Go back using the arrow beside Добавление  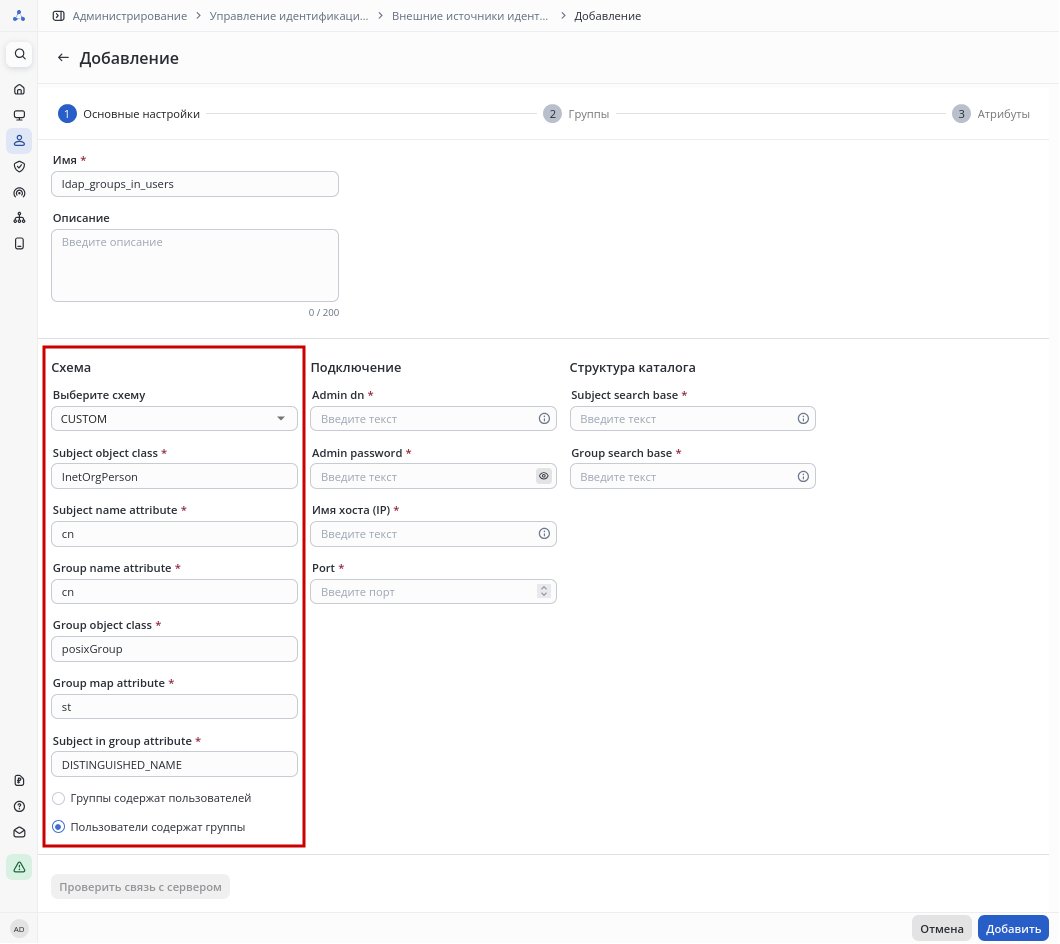(x=63, y=58)
